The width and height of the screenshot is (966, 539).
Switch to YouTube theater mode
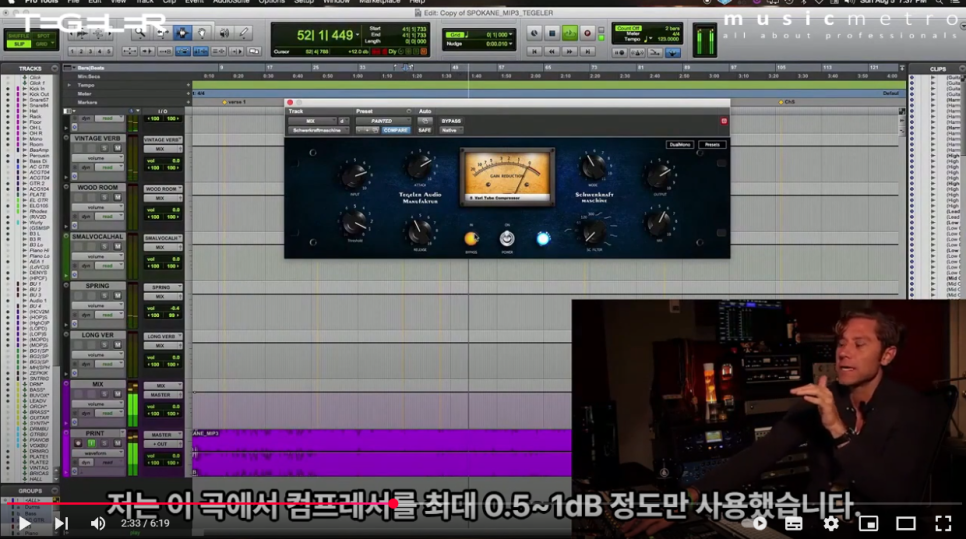coord(906,524)
